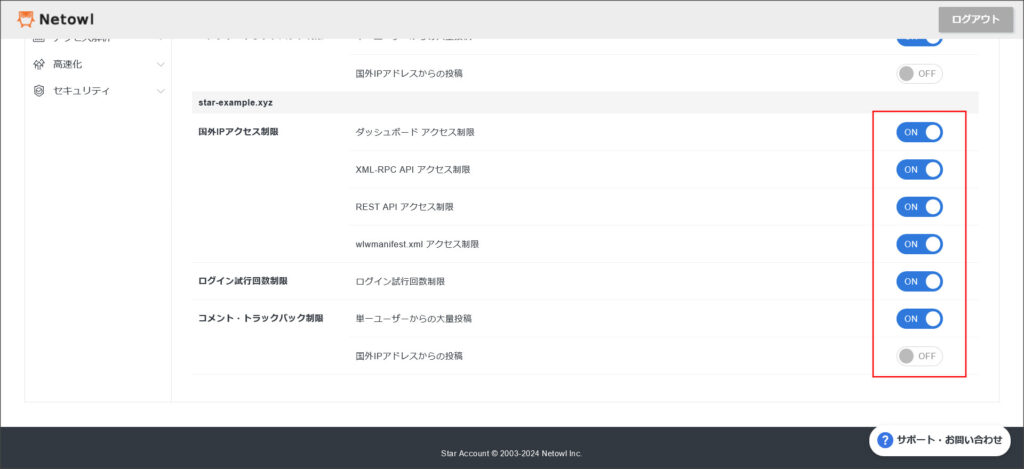Click the Netowl owl logo icon
Screen dimensions: 1024x469
coord(25,20)
